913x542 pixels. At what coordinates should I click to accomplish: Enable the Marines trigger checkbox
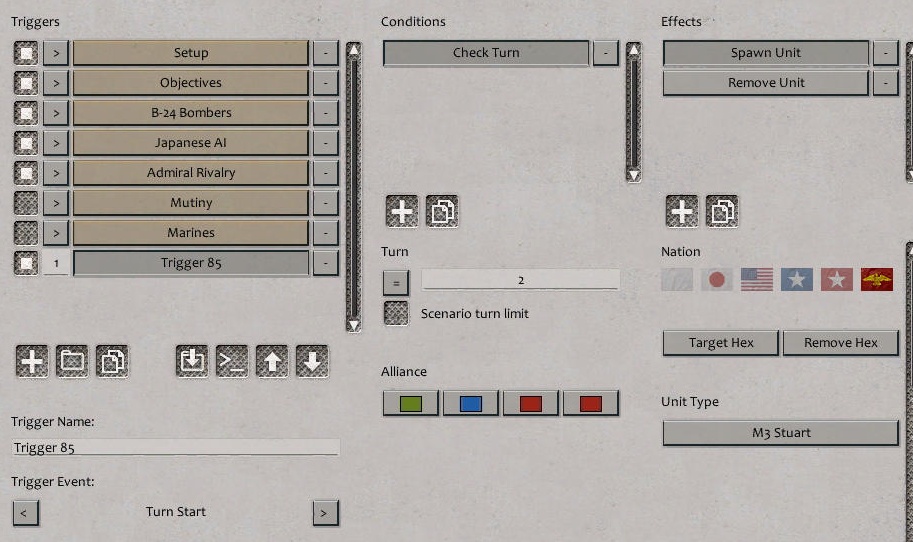tap(26, 233)
